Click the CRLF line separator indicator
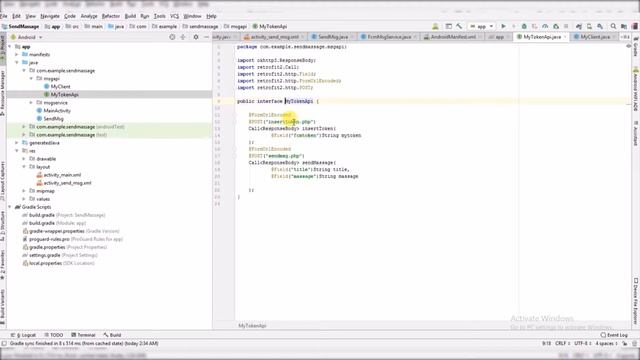The height and width of the screenshot is (360, 640). (562, 343)
